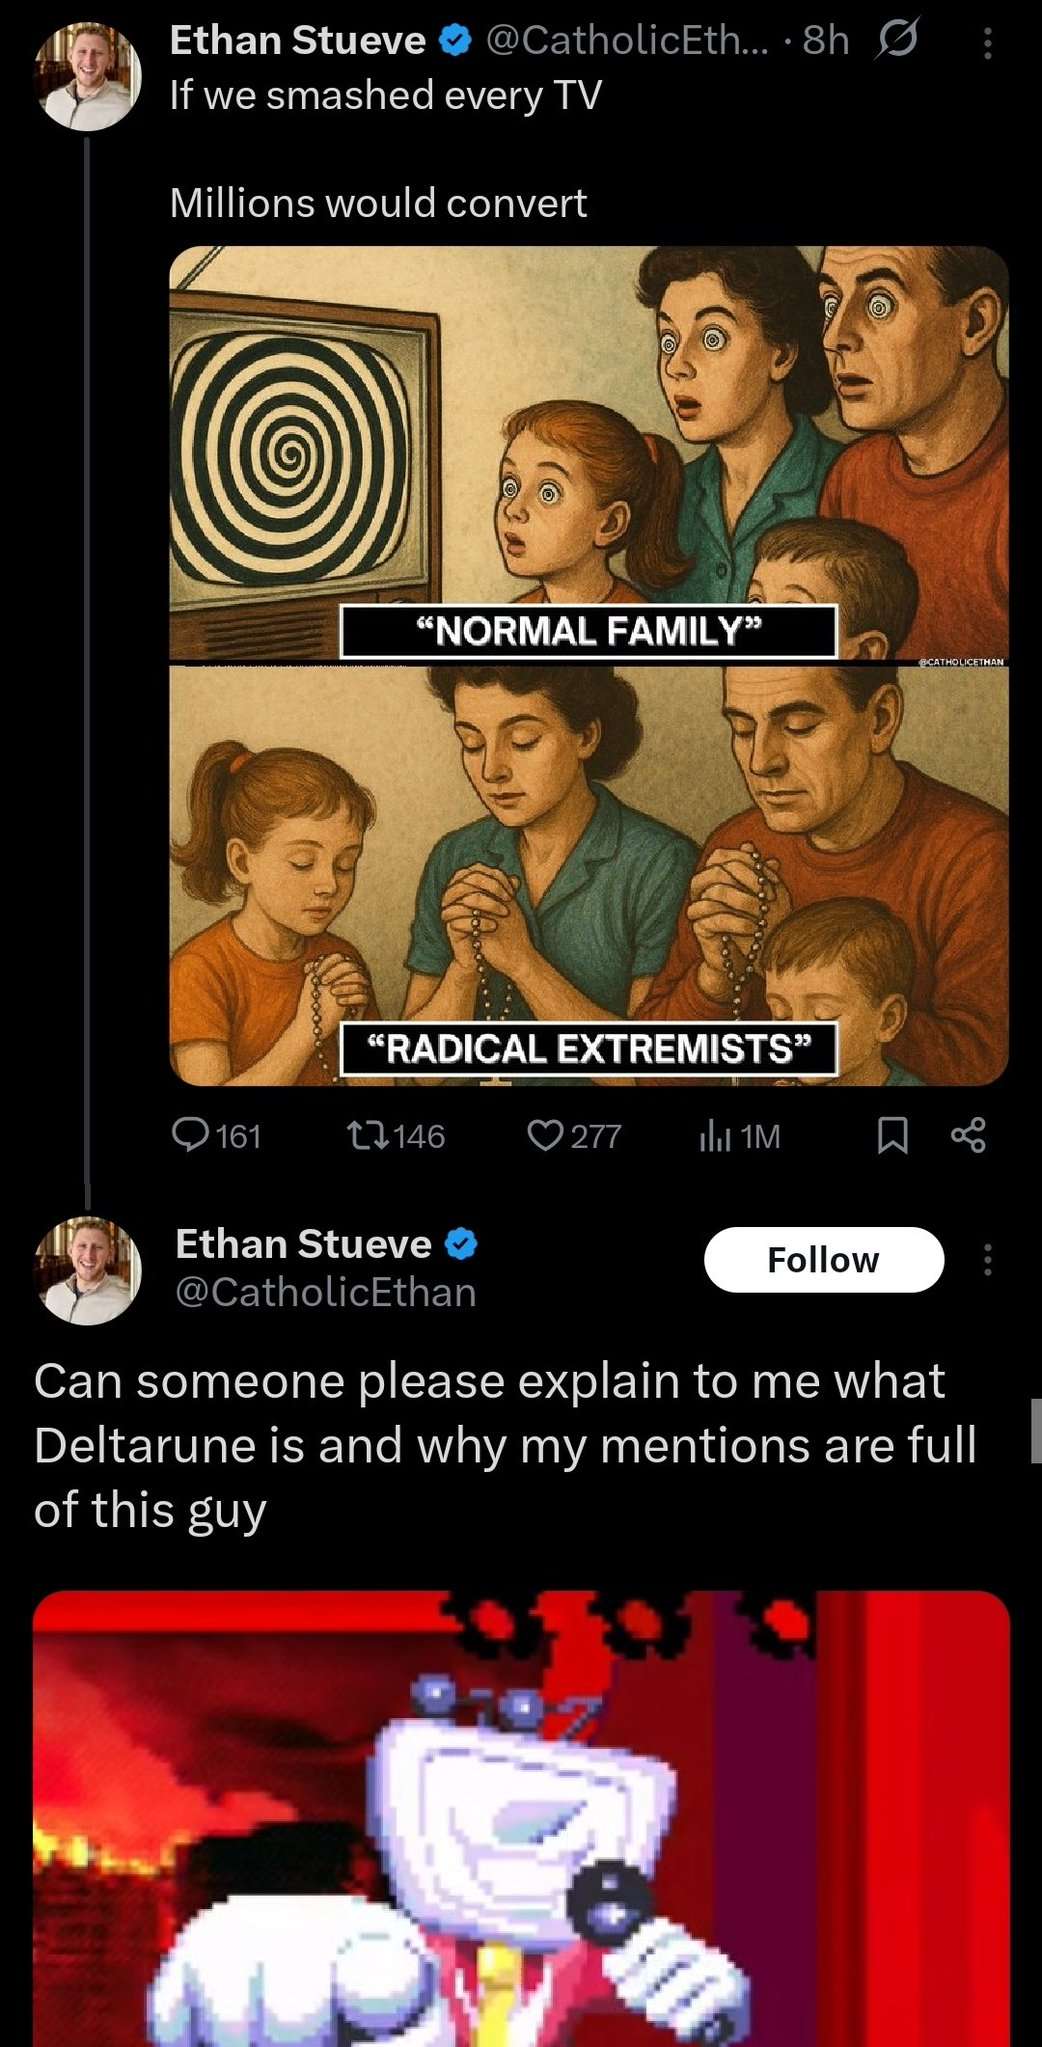This screenshot has width=1042, height=2047.
Task: Bookmark the TV smashing tweet
Action: coord(892,1135)
